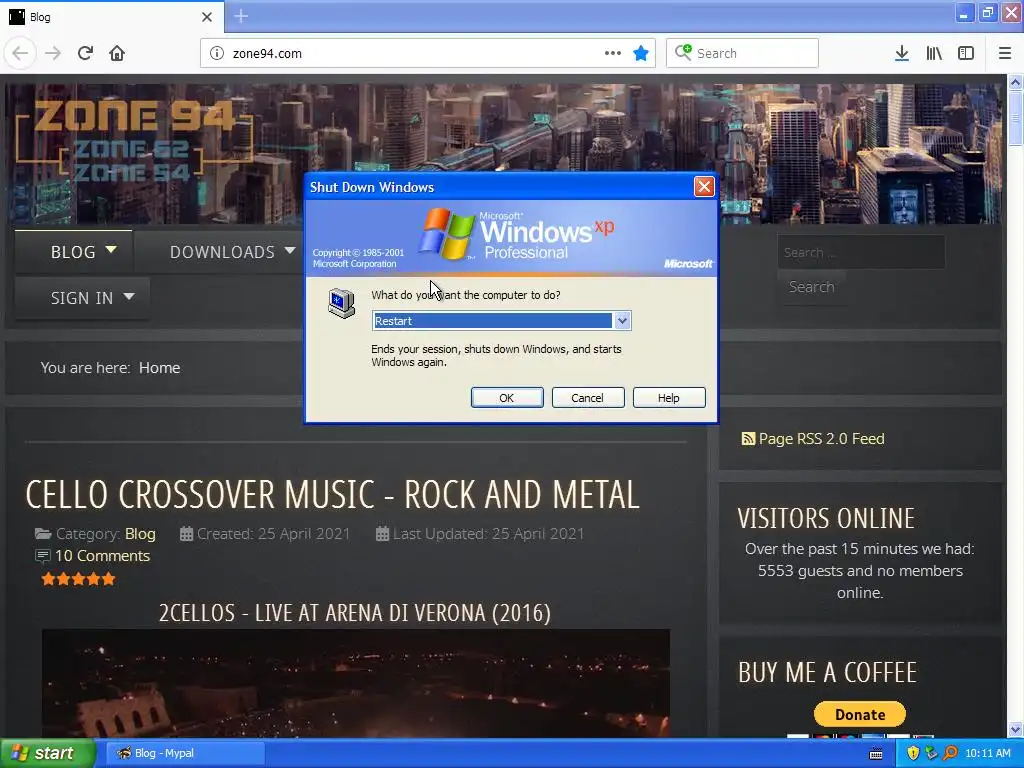Viewport: 1024px width, 768px height.
Task: Close the Blog tab
Action: click(x=206, y=17)
